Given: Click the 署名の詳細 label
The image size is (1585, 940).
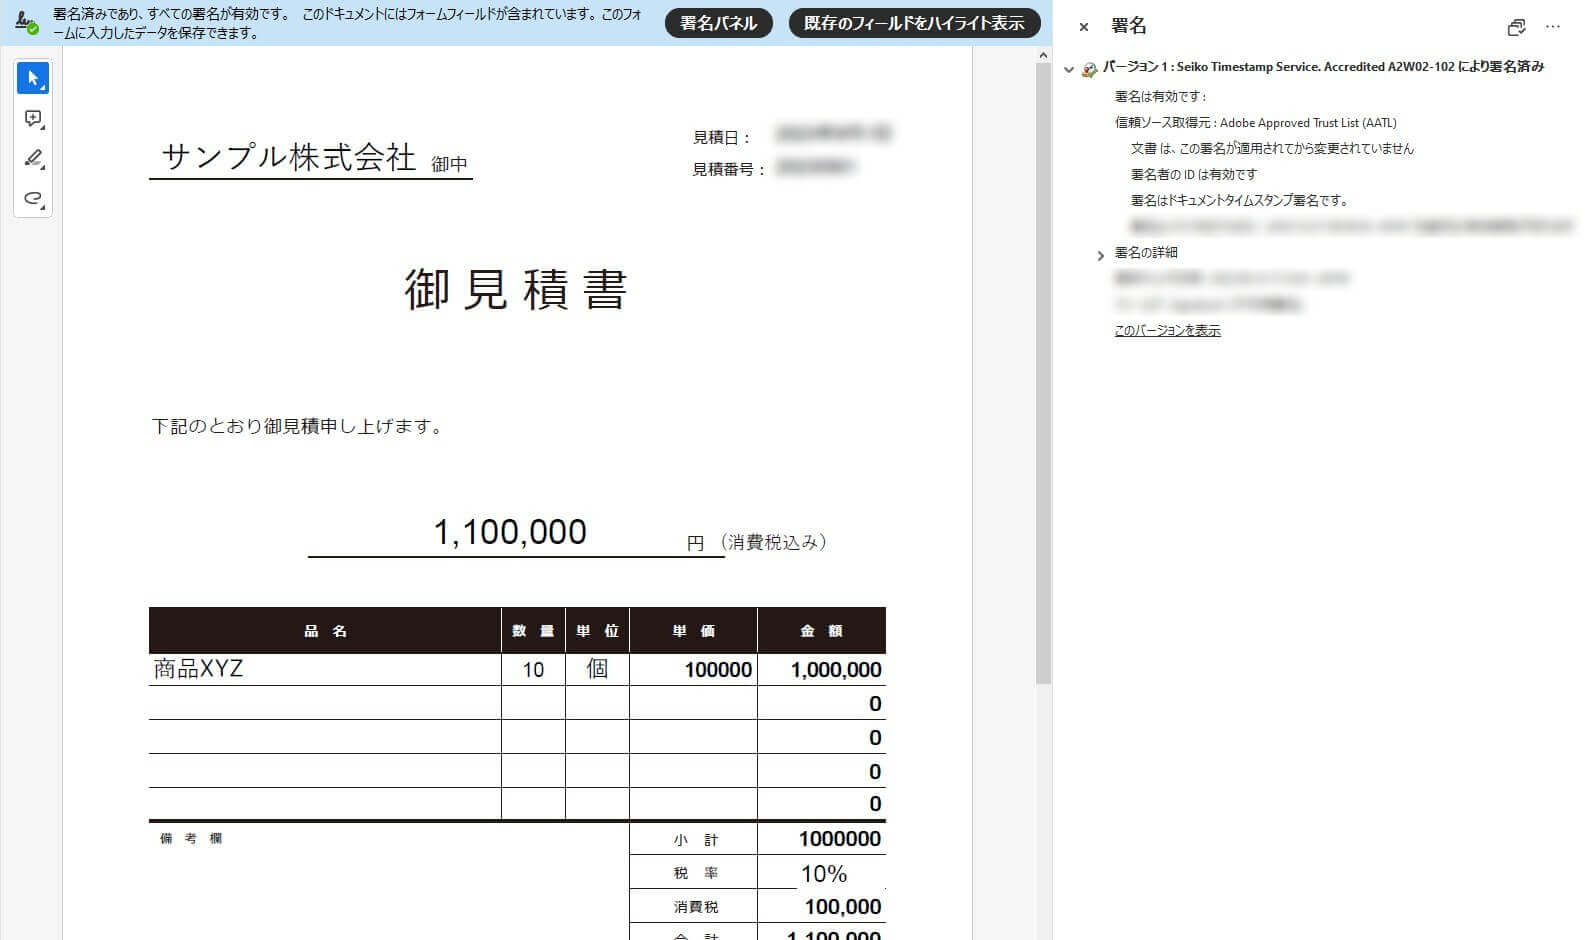Looking at the screenshot, I should click(1146, 253).
